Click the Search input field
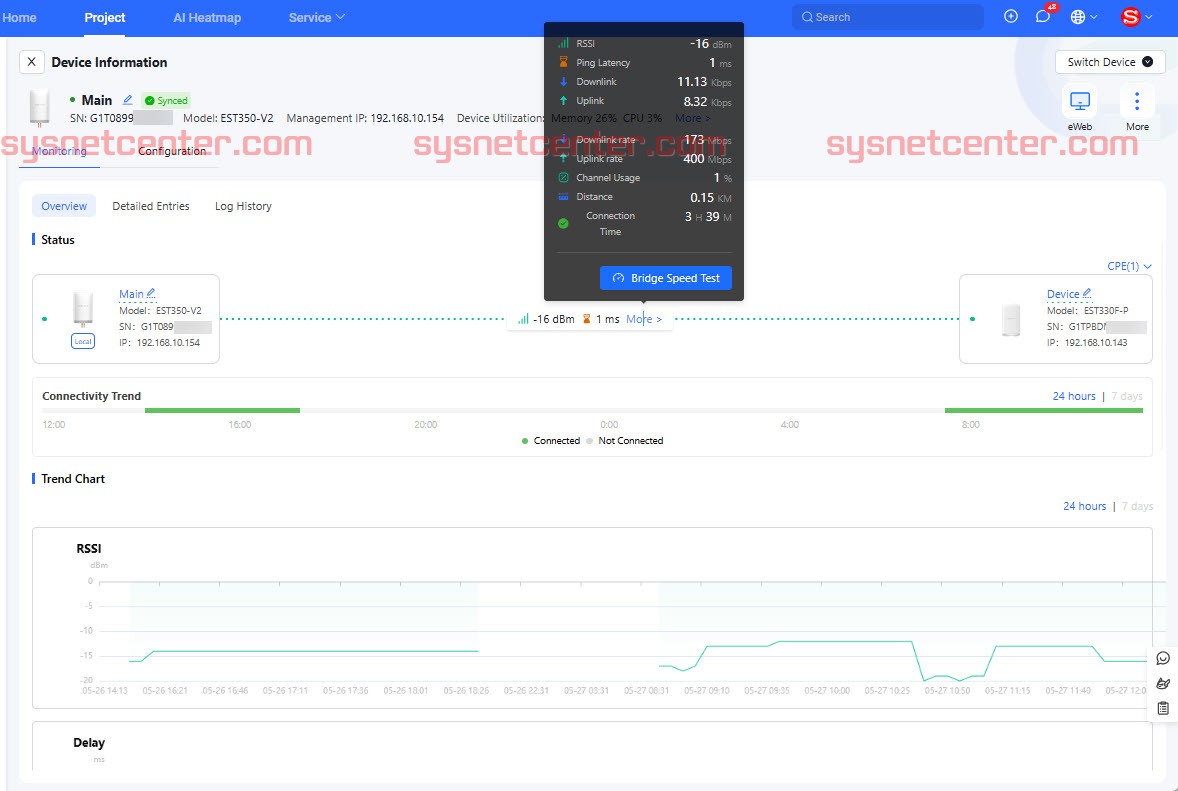 (x=887, y=17)
